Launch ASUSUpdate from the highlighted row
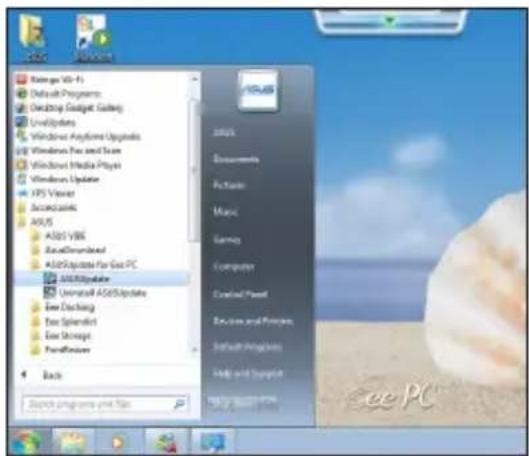 point(102,279)
